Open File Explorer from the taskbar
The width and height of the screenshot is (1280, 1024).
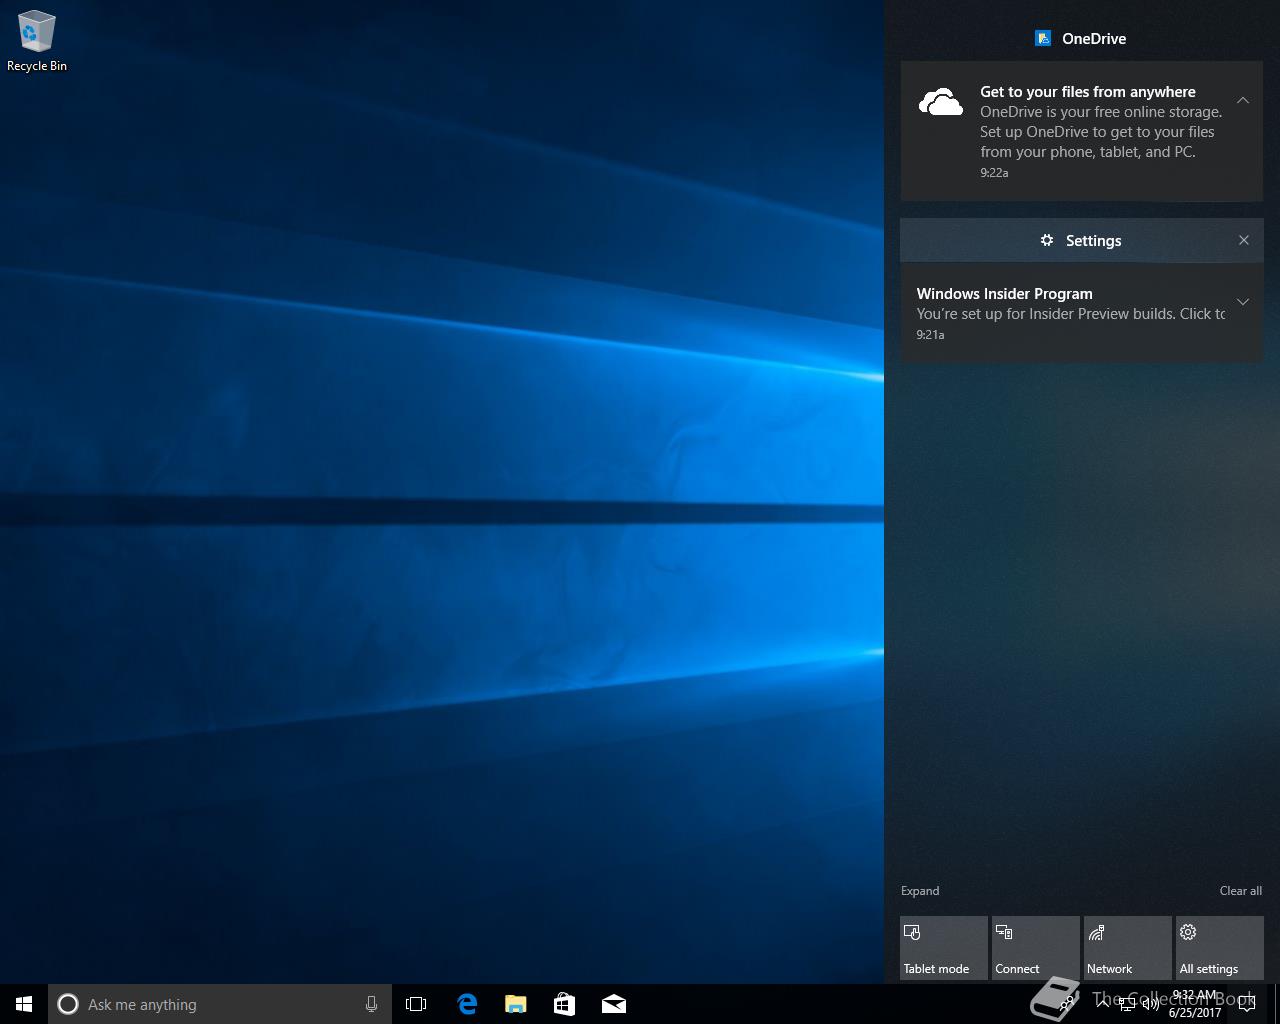click(x=516, y=1004)
